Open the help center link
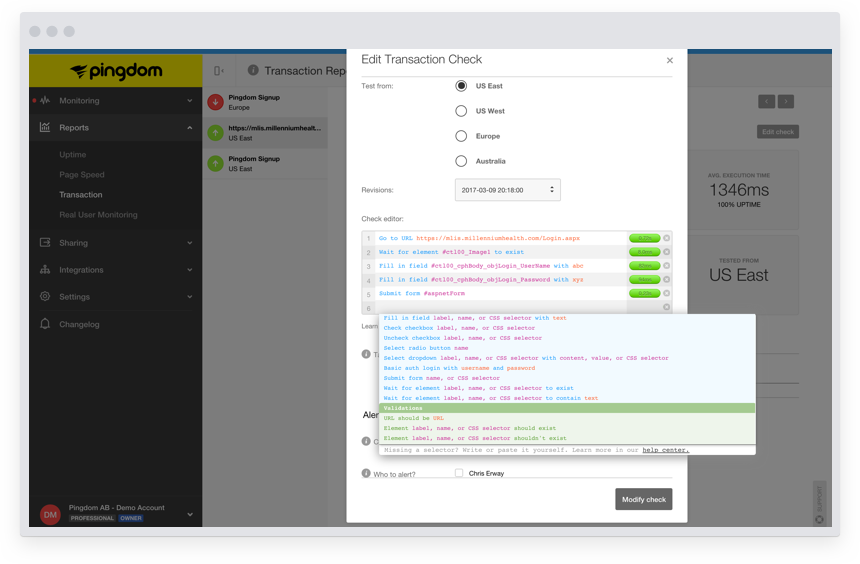 [666, 450]
